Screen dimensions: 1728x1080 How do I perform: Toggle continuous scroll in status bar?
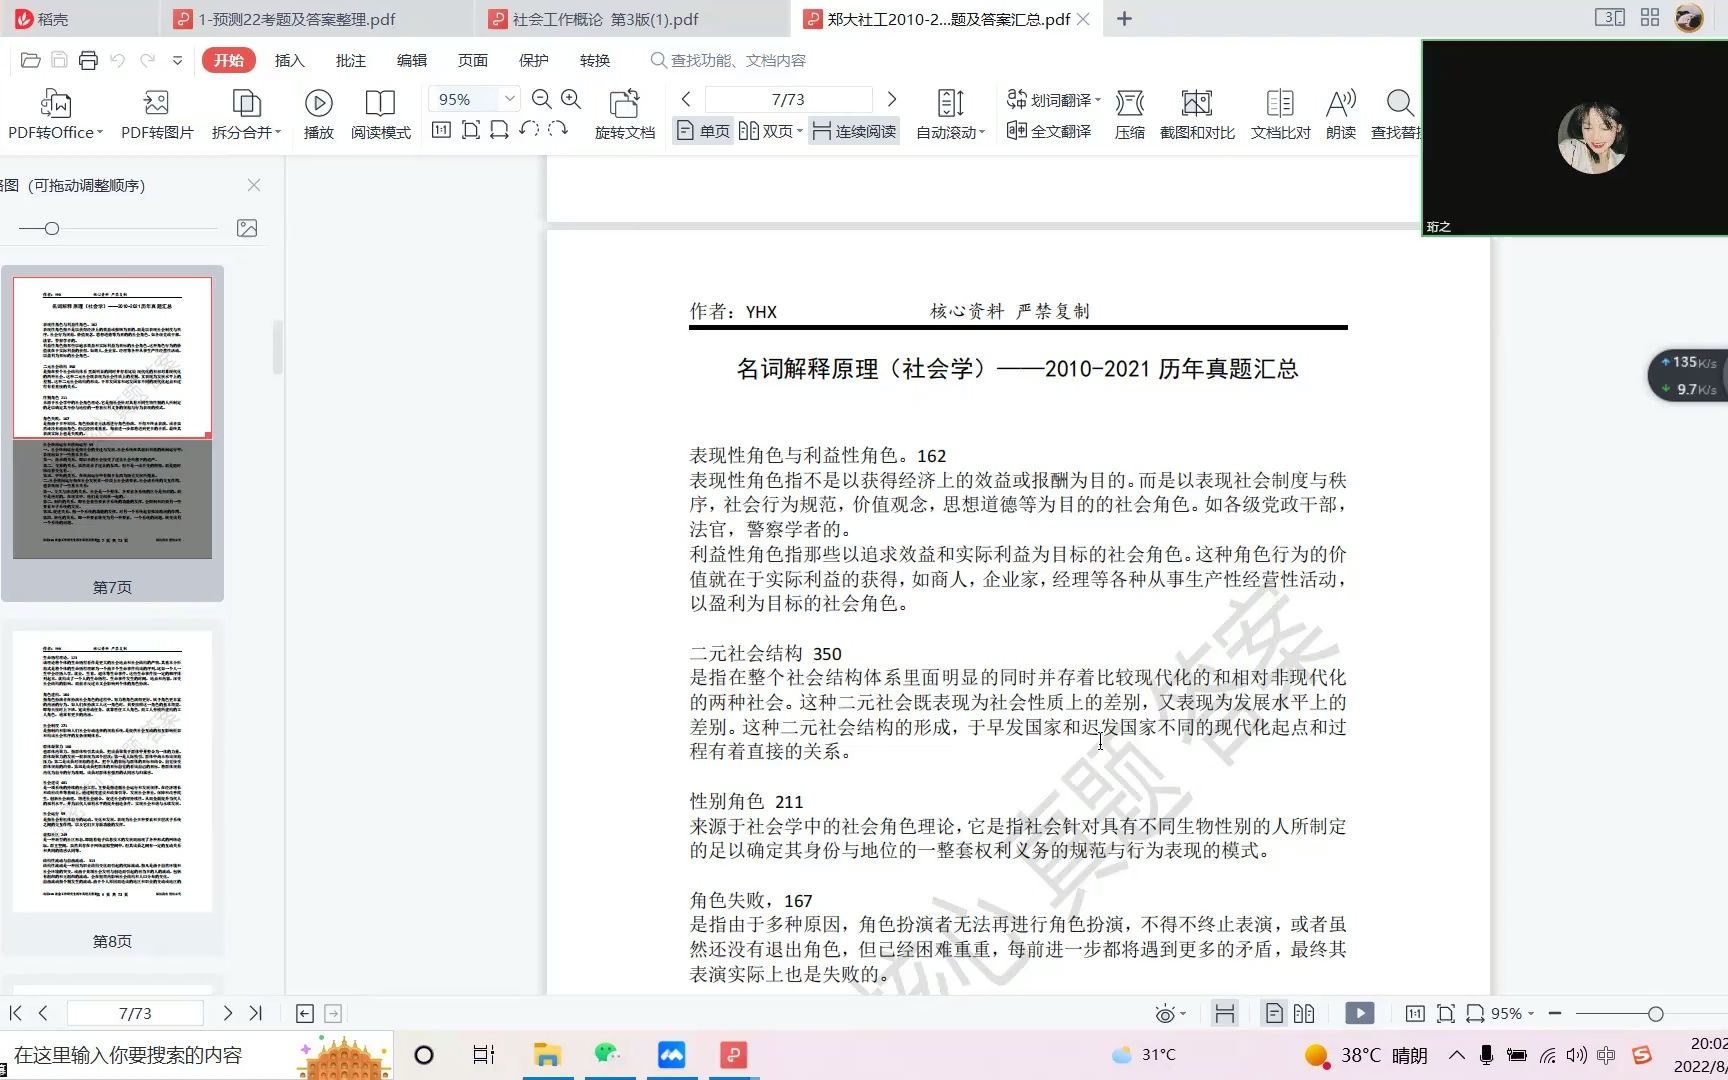(1224, 1013)
